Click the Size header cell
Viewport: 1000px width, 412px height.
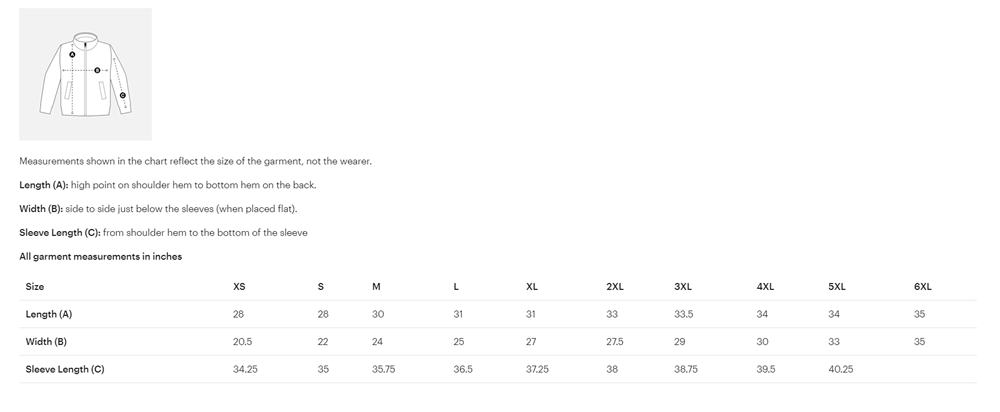(34, 286)
